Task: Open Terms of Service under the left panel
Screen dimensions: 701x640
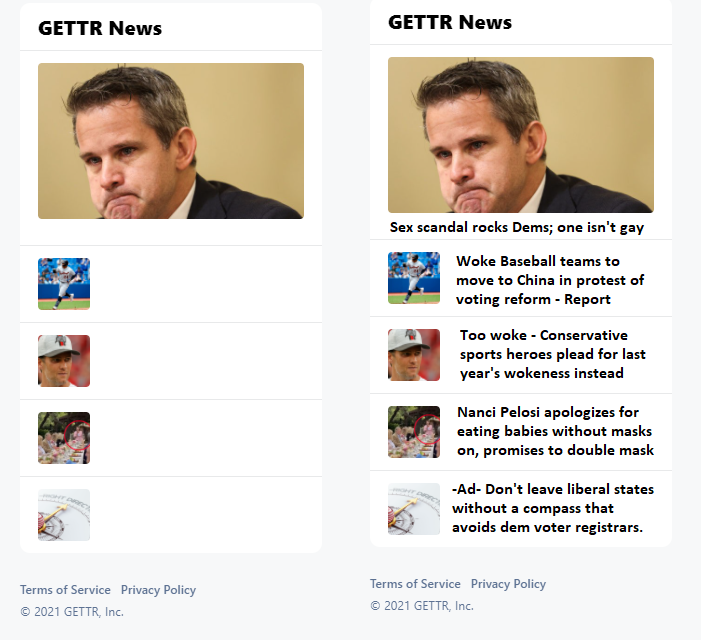Action: [65, 590]
